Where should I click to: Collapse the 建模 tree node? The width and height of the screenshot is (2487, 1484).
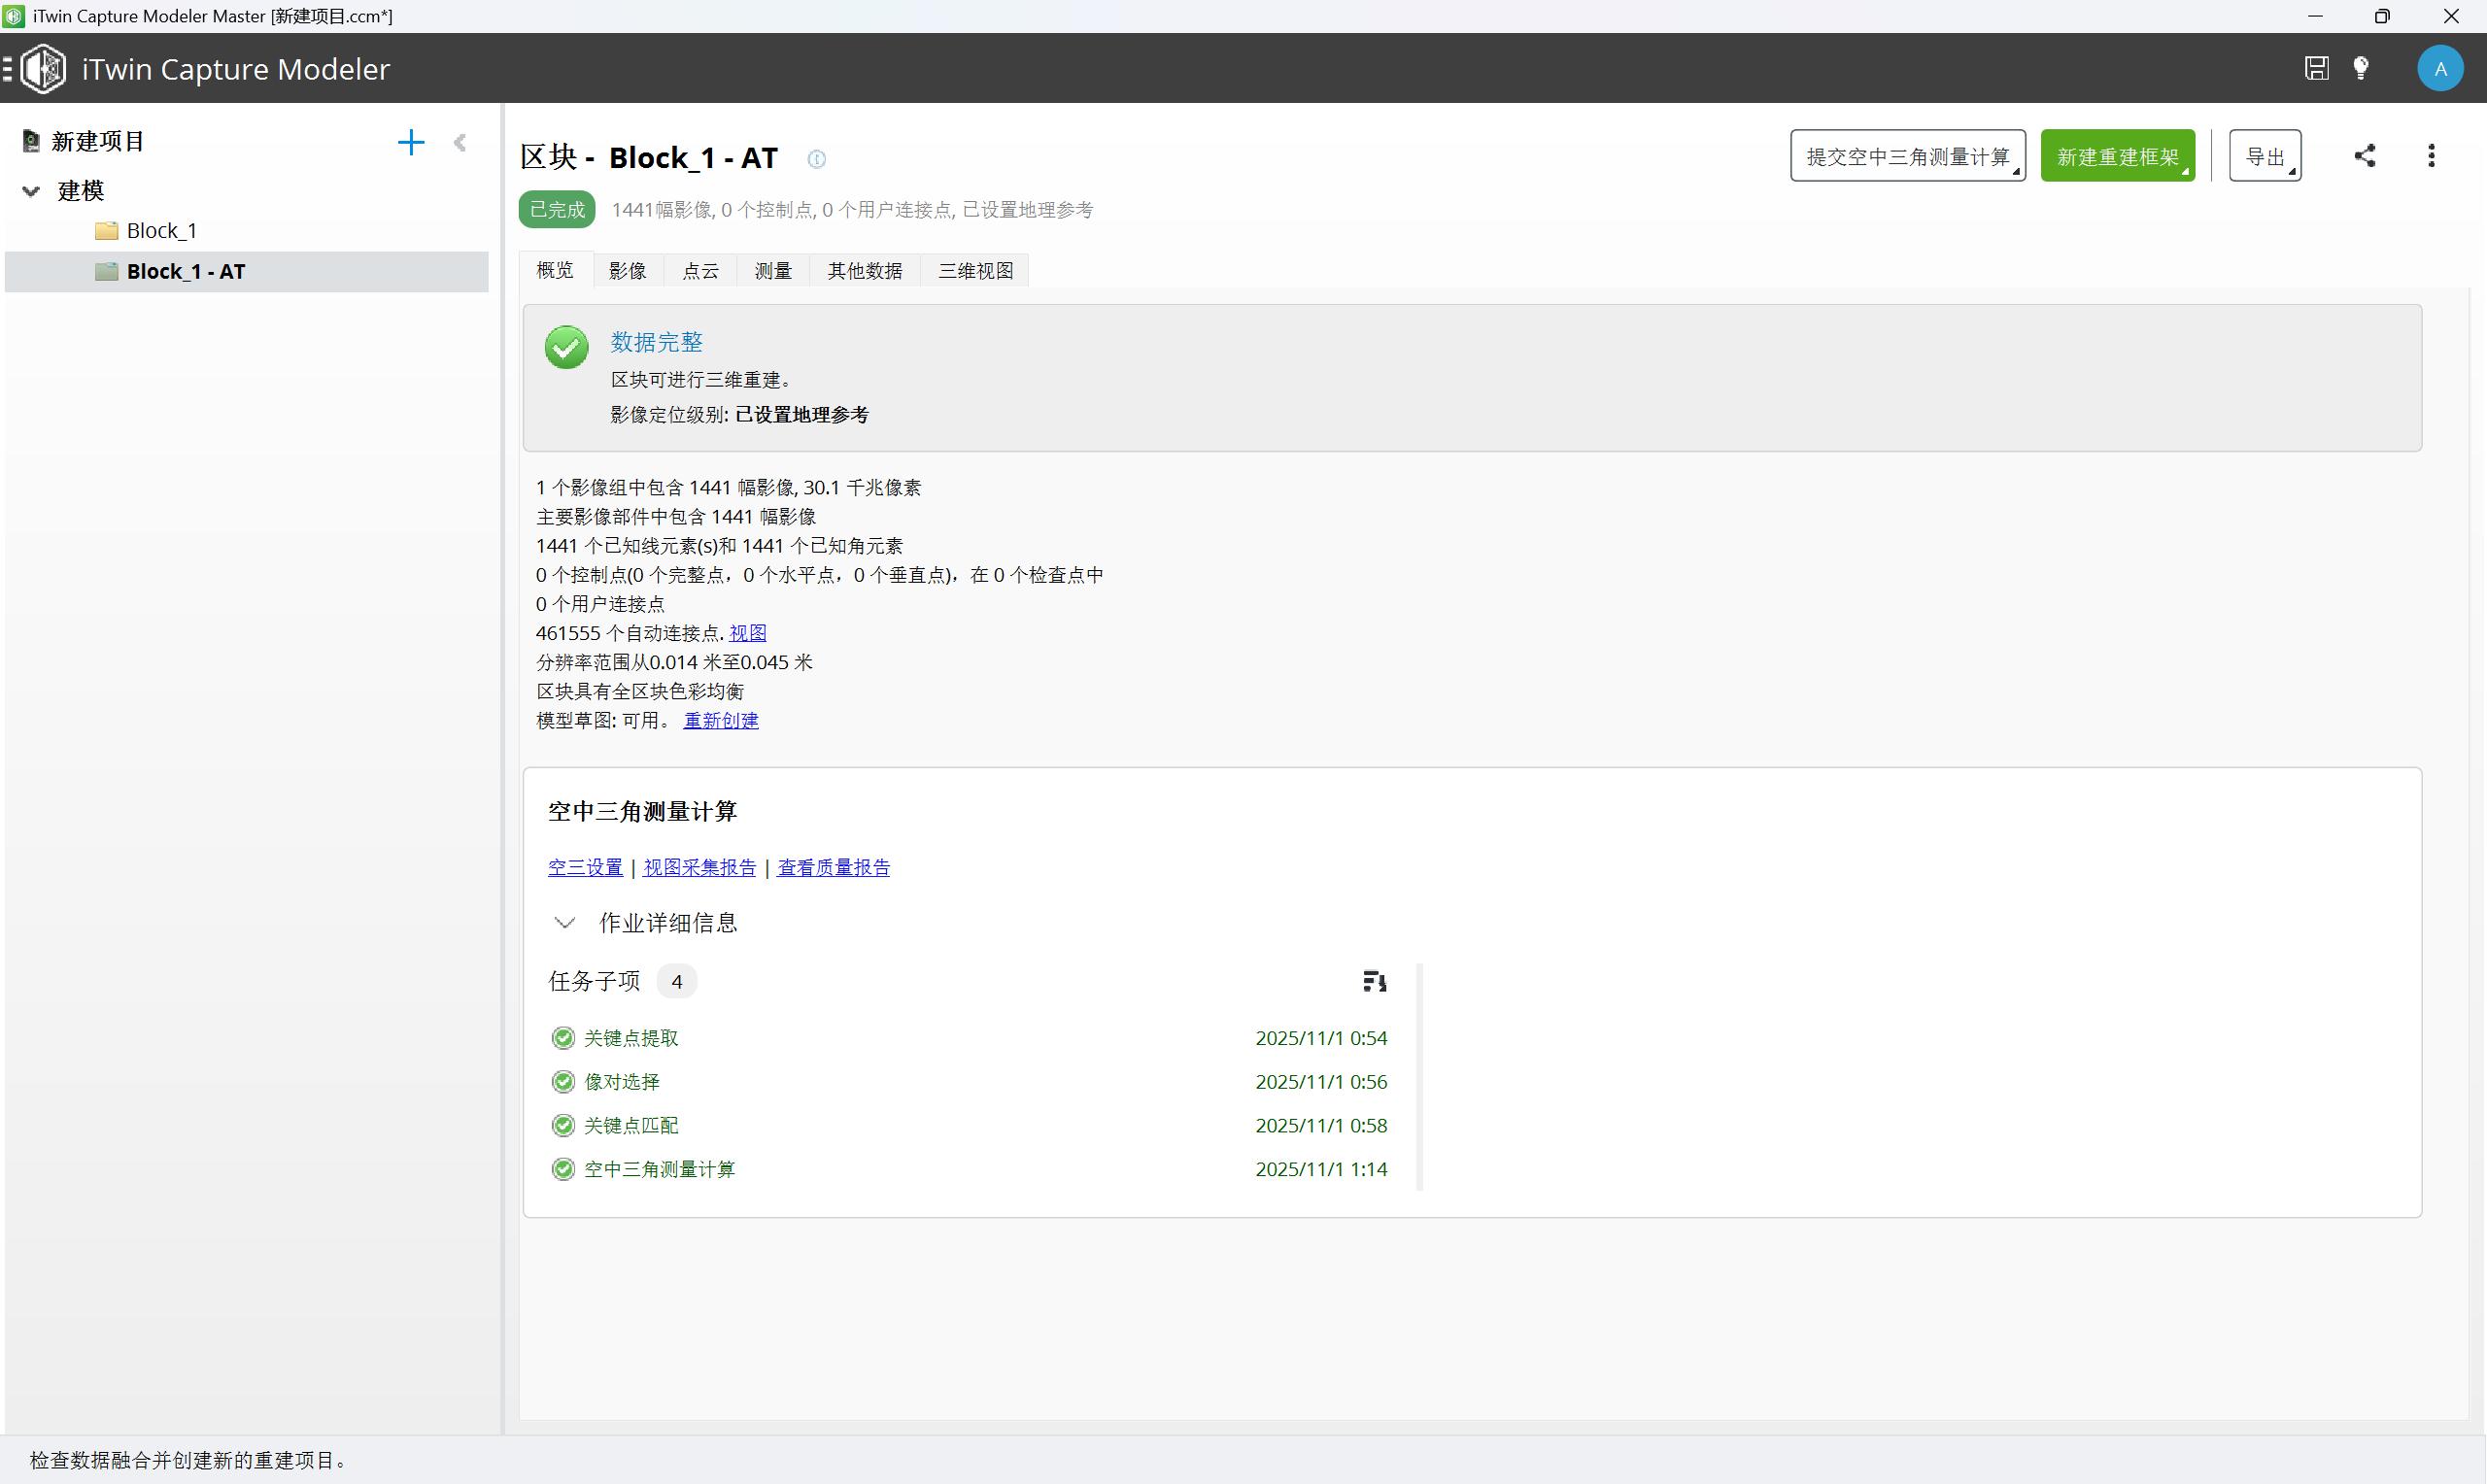[x=31, y=191]
